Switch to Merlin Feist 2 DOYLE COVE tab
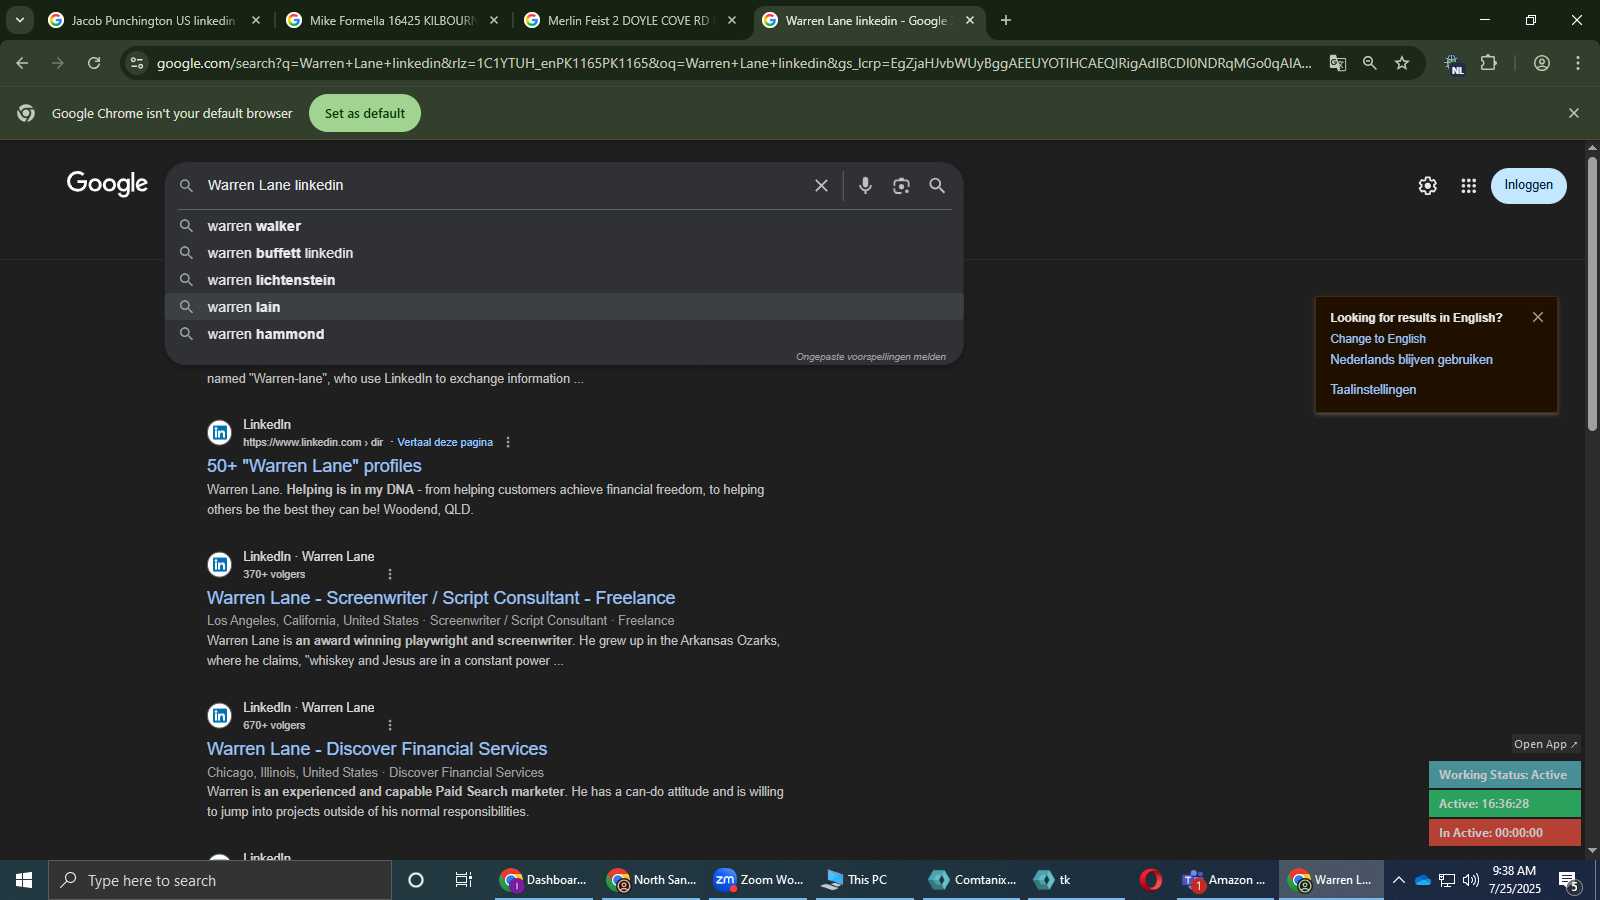This screenshot has width=1600, height=900. point(629,20)
